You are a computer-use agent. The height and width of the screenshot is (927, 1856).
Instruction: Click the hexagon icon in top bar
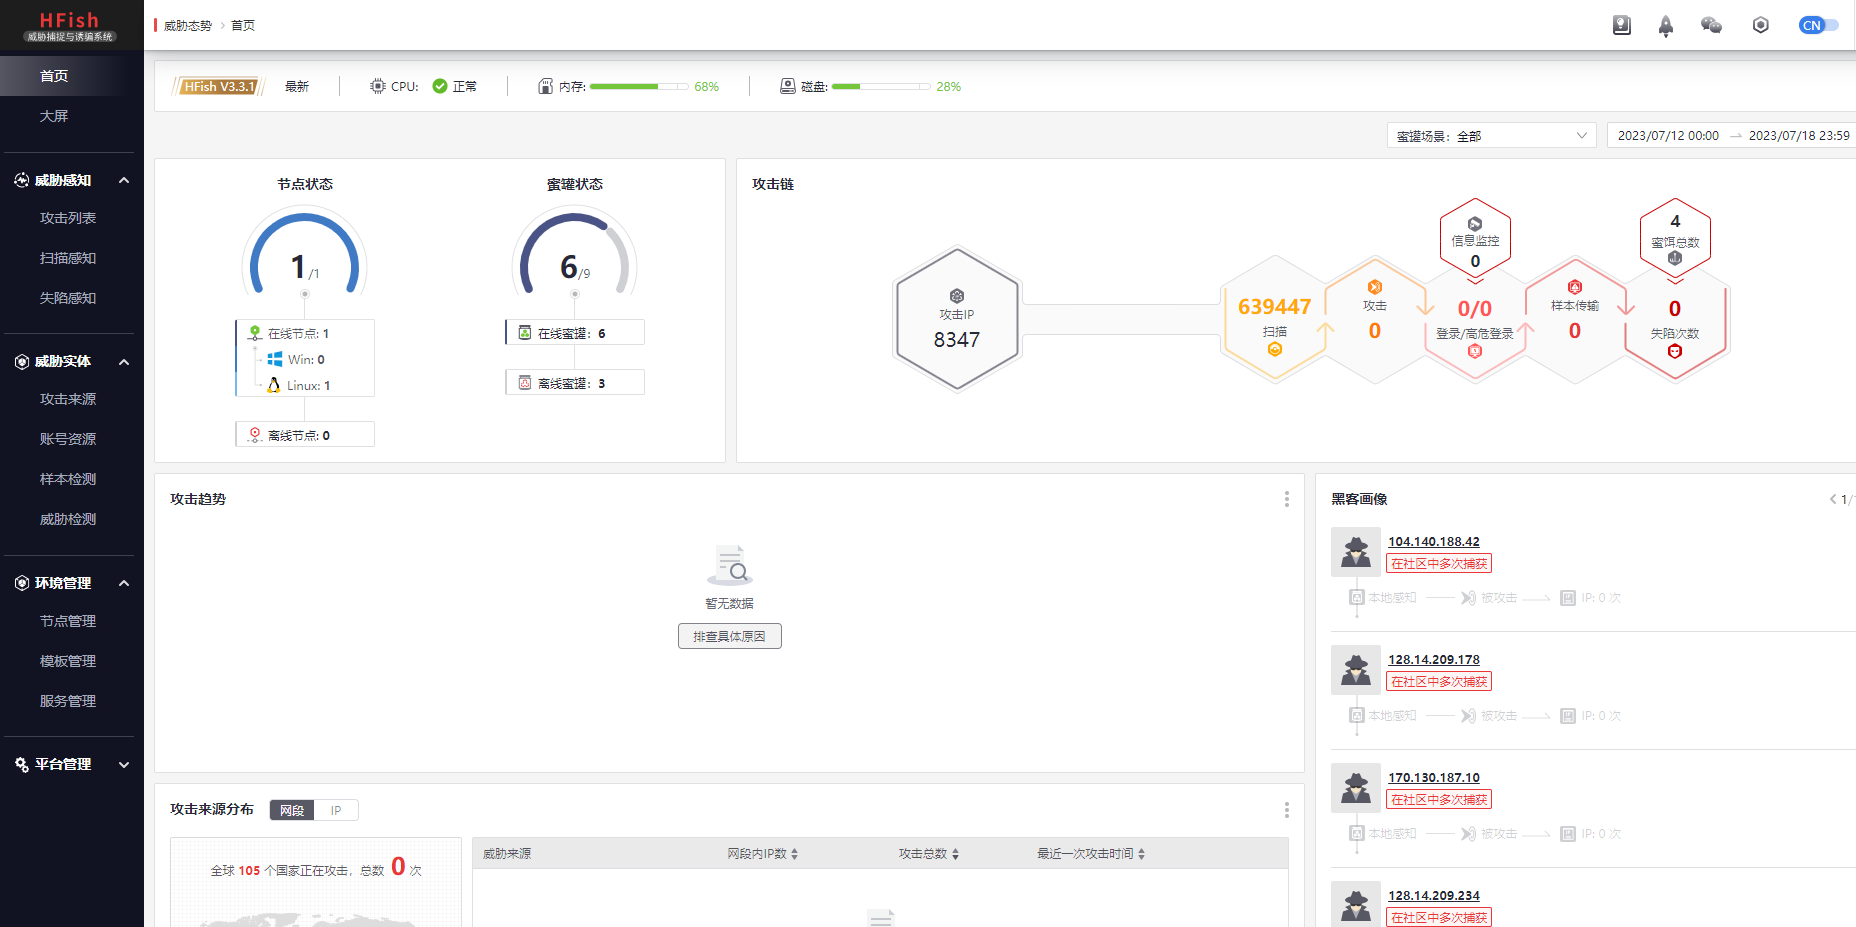tap(1761, 25)
